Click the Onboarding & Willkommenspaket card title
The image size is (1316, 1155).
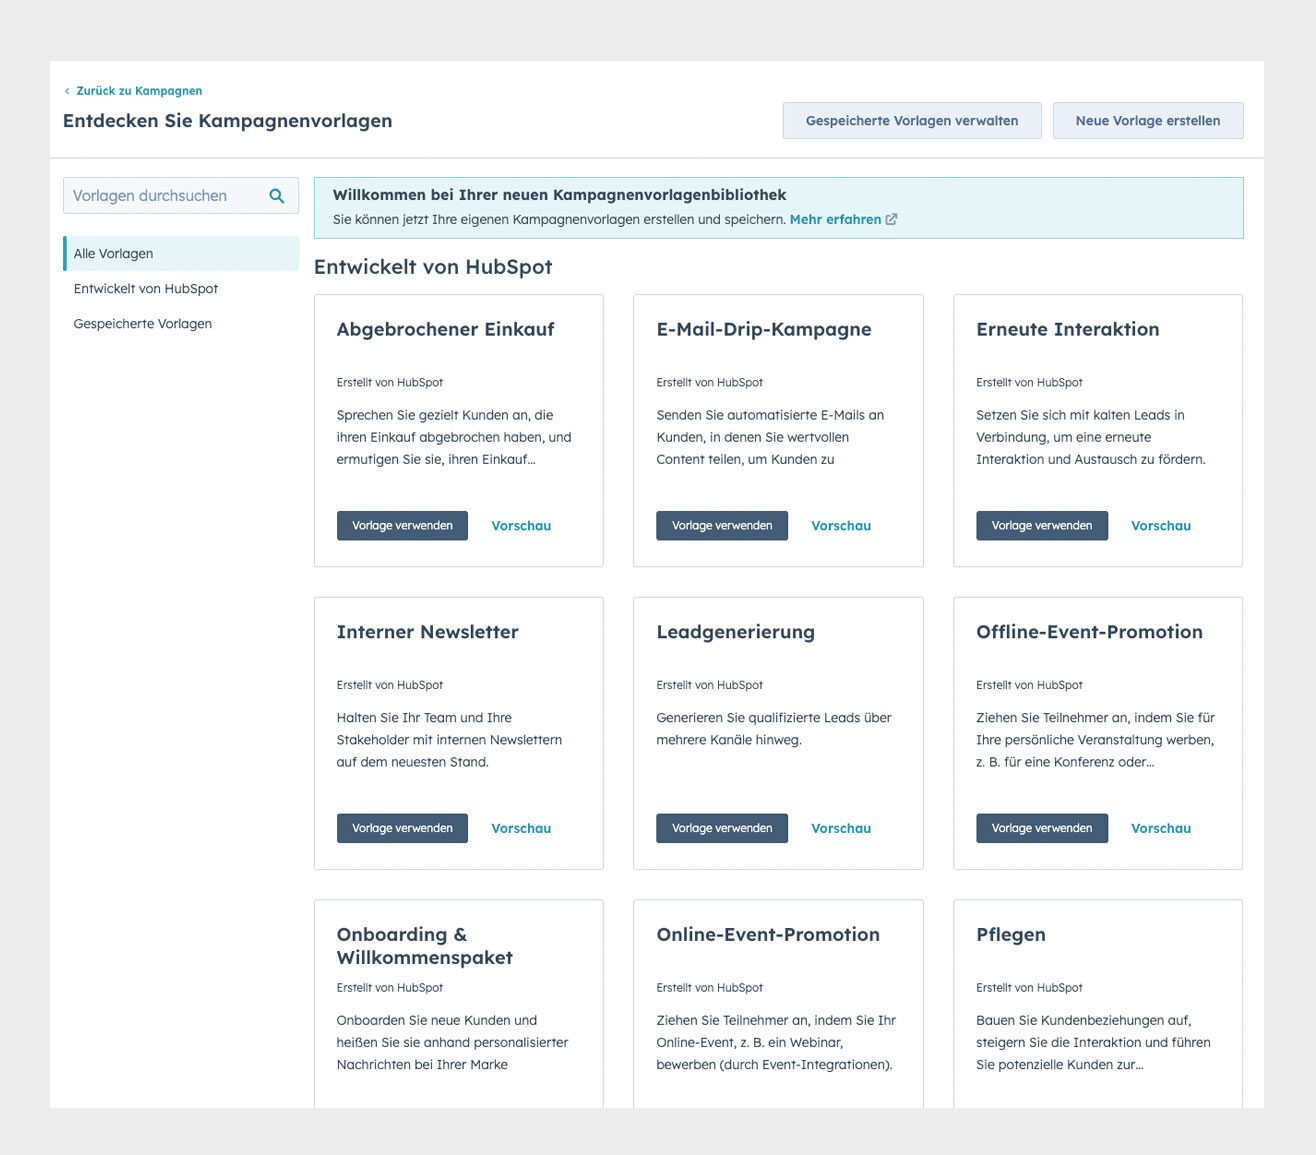click(x=425, y=946)
